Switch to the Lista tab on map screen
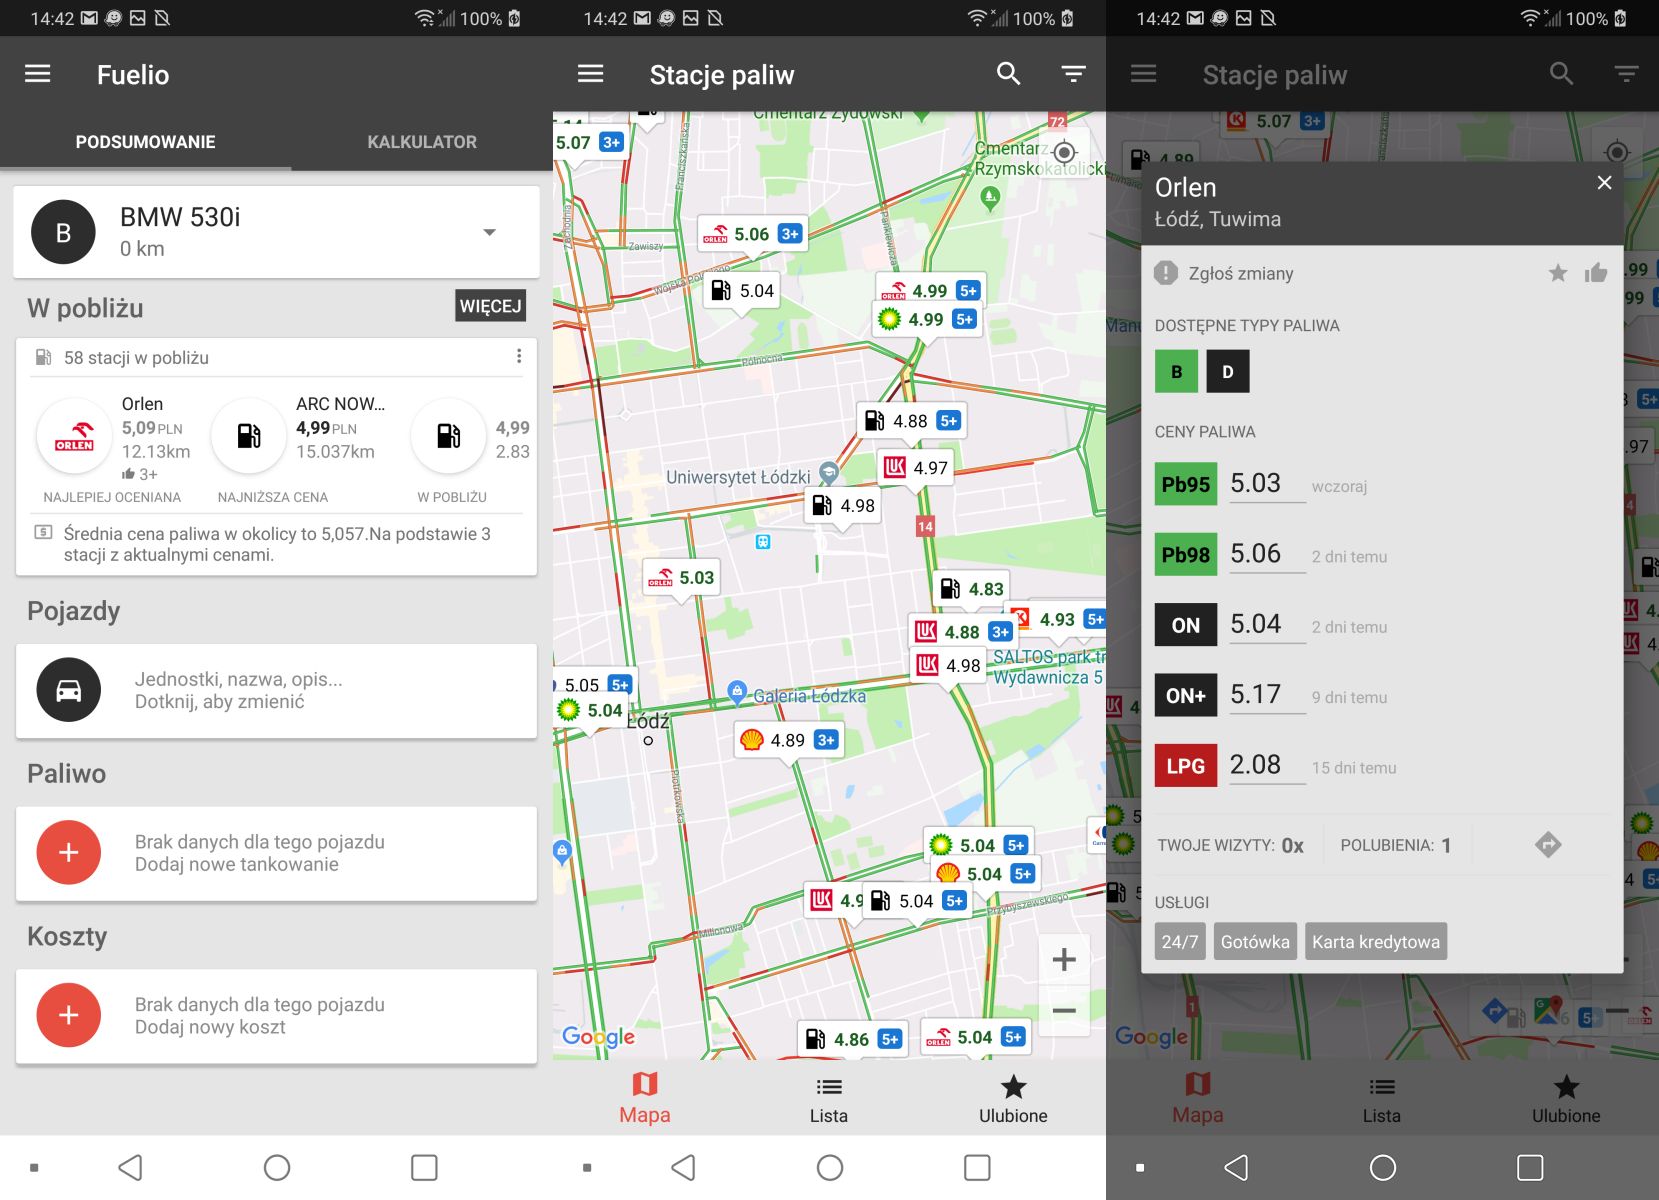The width and height of the screenshot is (1659, 1200). (829, 1098)
